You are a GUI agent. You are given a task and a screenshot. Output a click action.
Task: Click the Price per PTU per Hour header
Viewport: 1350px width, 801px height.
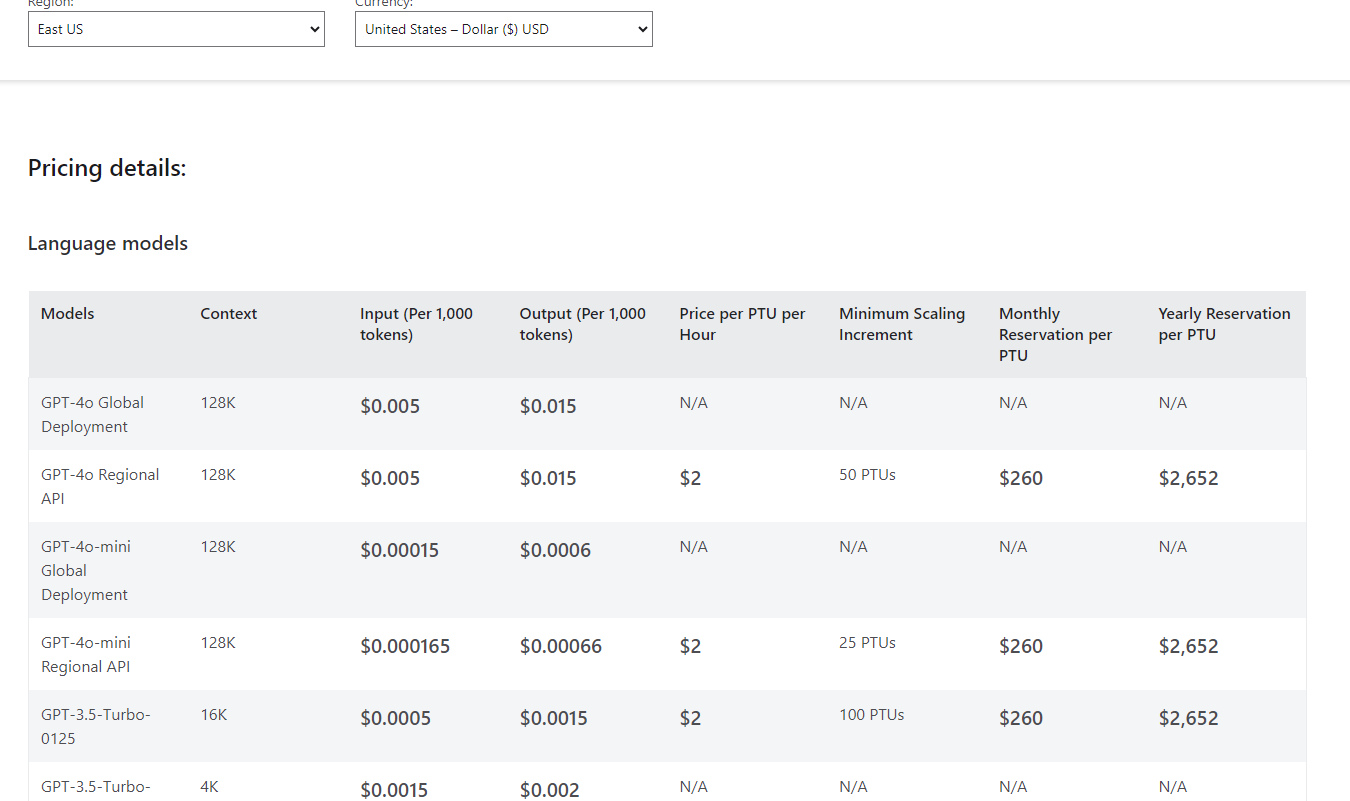point(742,324)
